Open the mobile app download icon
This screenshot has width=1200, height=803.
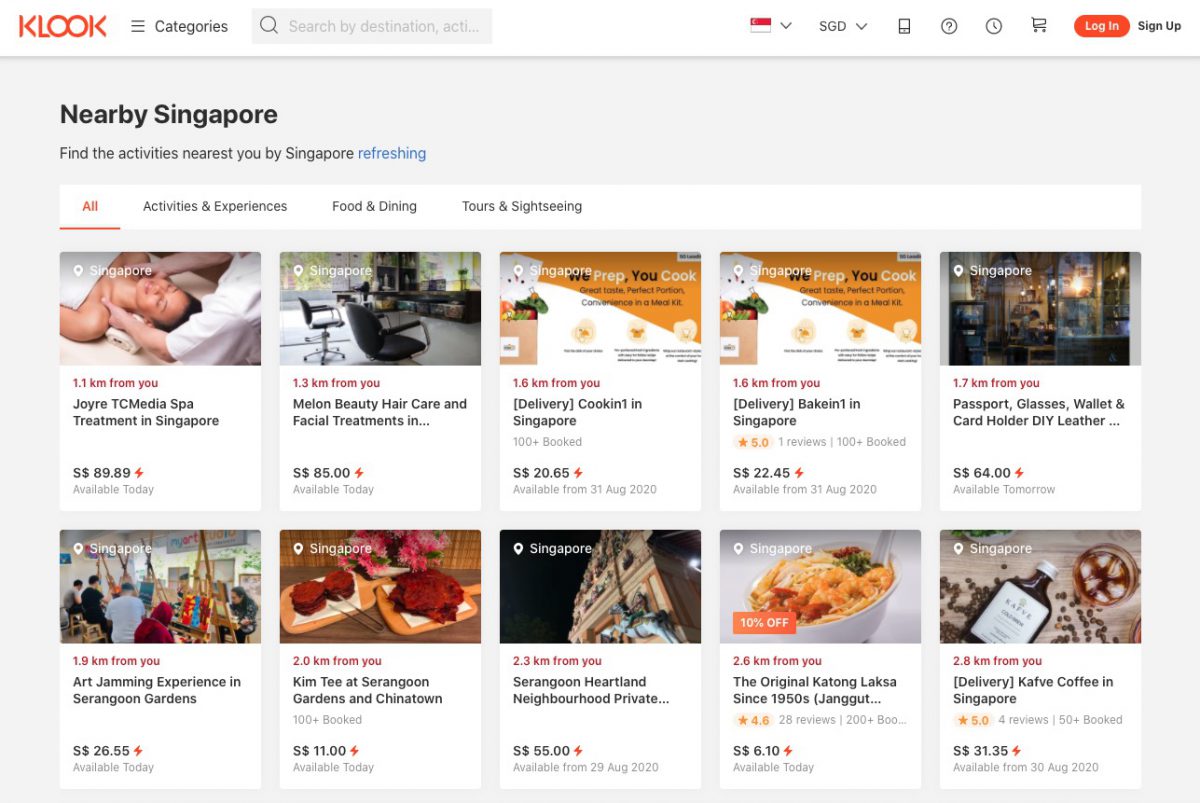(903, 25)
